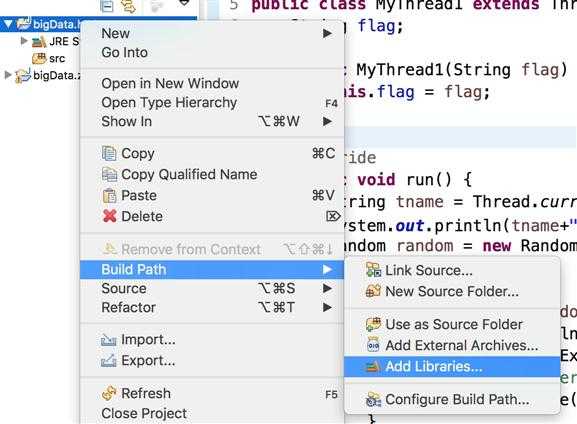
Task: Click the Link Source icon
Action: (373, 270)
